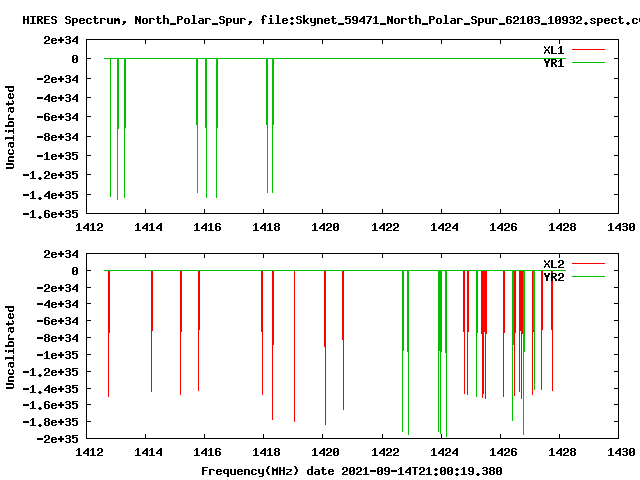The width and height of the screenshot is (640, 480).
Task: Click the -1.8e+35 label on lower plot
Action: point(51,422)
